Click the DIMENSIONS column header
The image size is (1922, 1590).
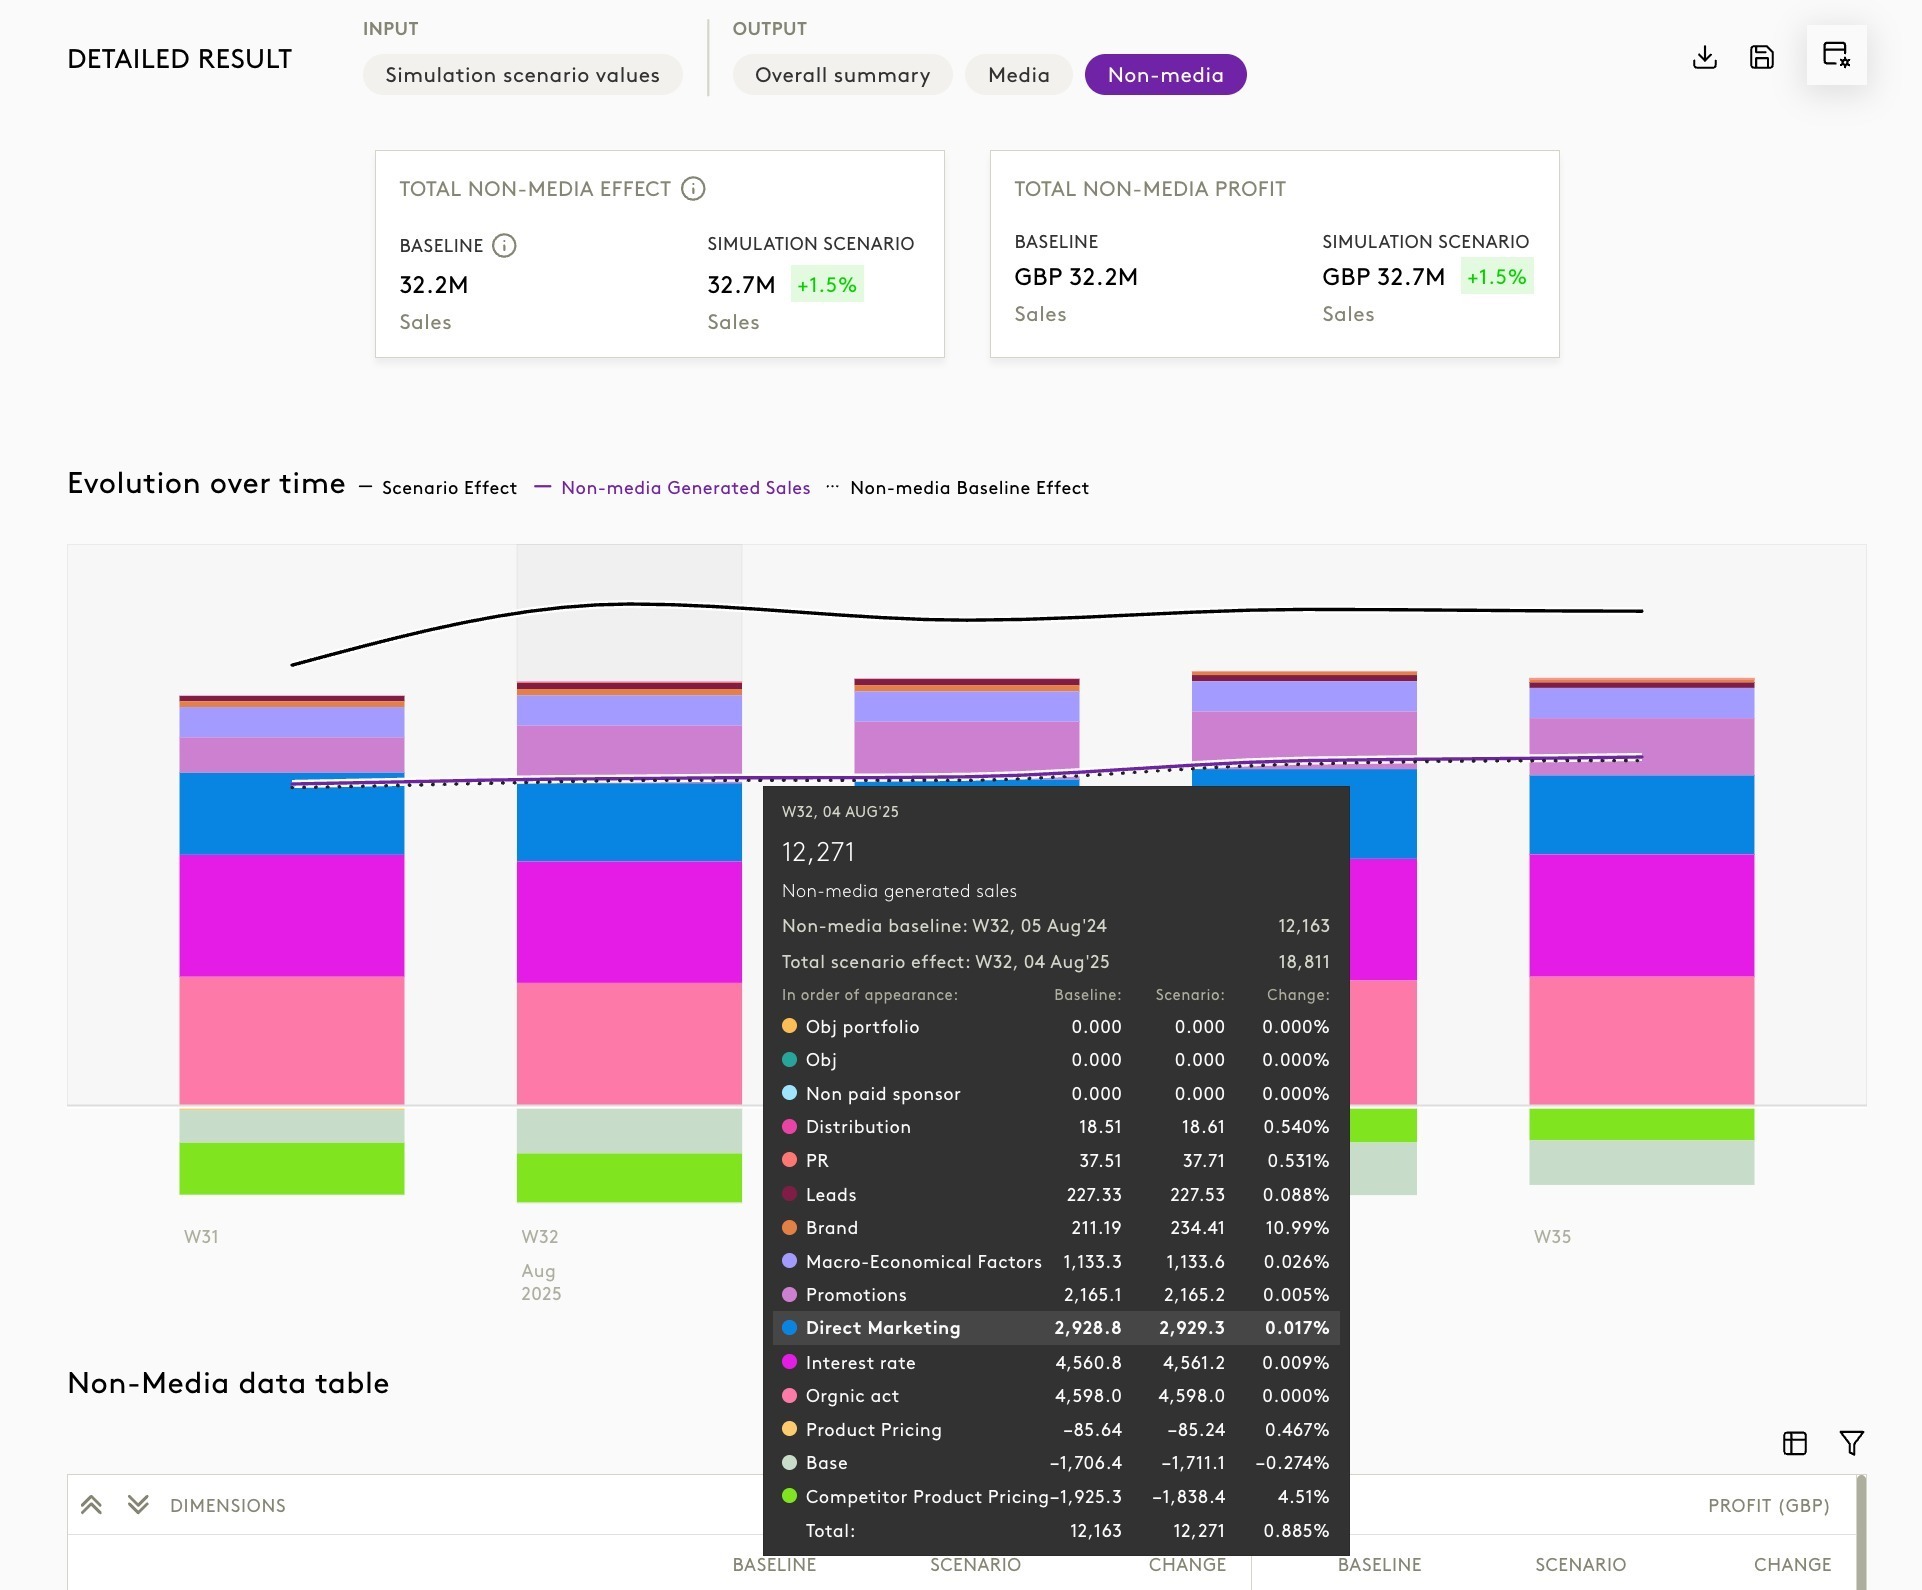click(x=228, y=1506)
